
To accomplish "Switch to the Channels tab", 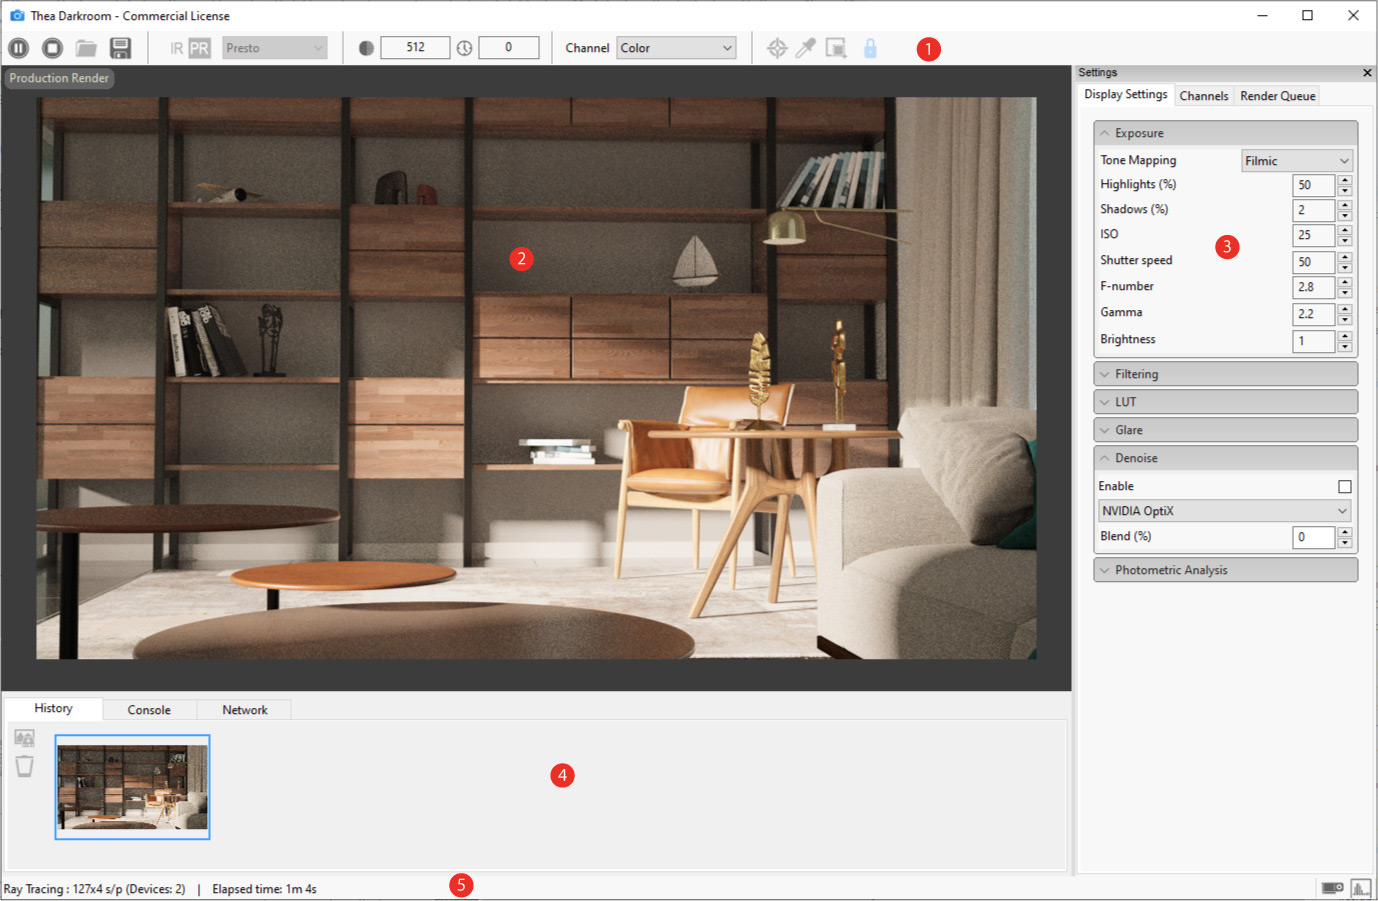I will (1204, 95).
